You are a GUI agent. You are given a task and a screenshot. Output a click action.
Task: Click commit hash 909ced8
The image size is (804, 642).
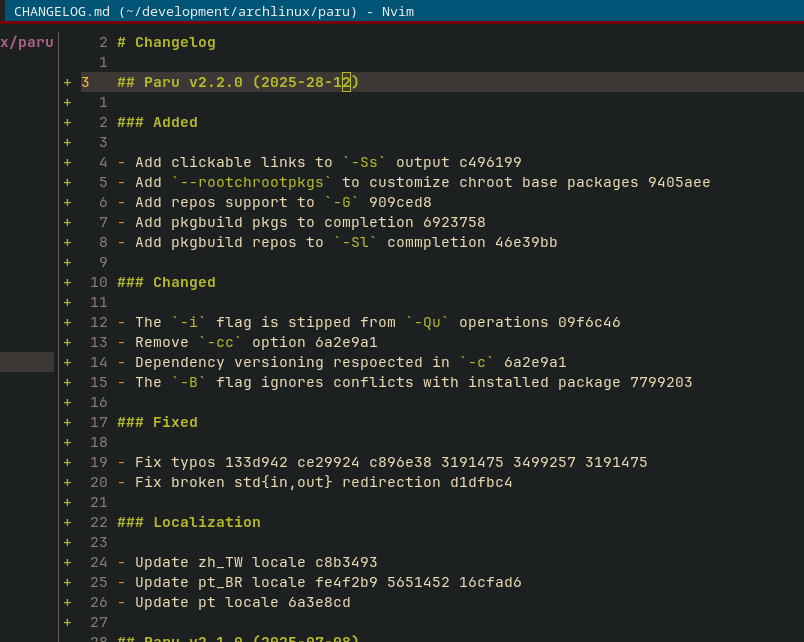(400, 202)
